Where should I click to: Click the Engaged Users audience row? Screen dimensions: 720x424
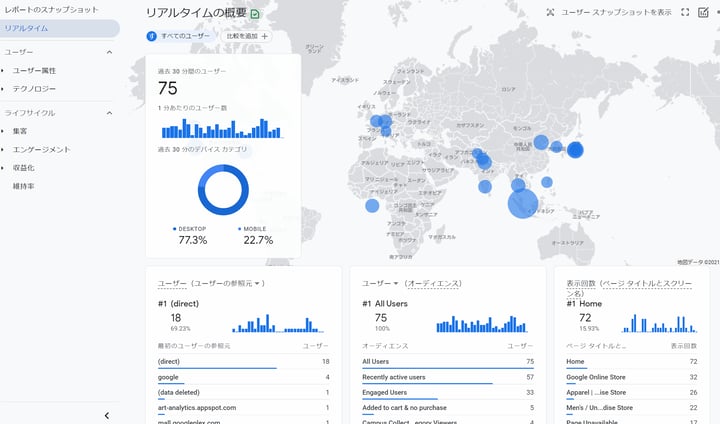click(x=448, y=393)
